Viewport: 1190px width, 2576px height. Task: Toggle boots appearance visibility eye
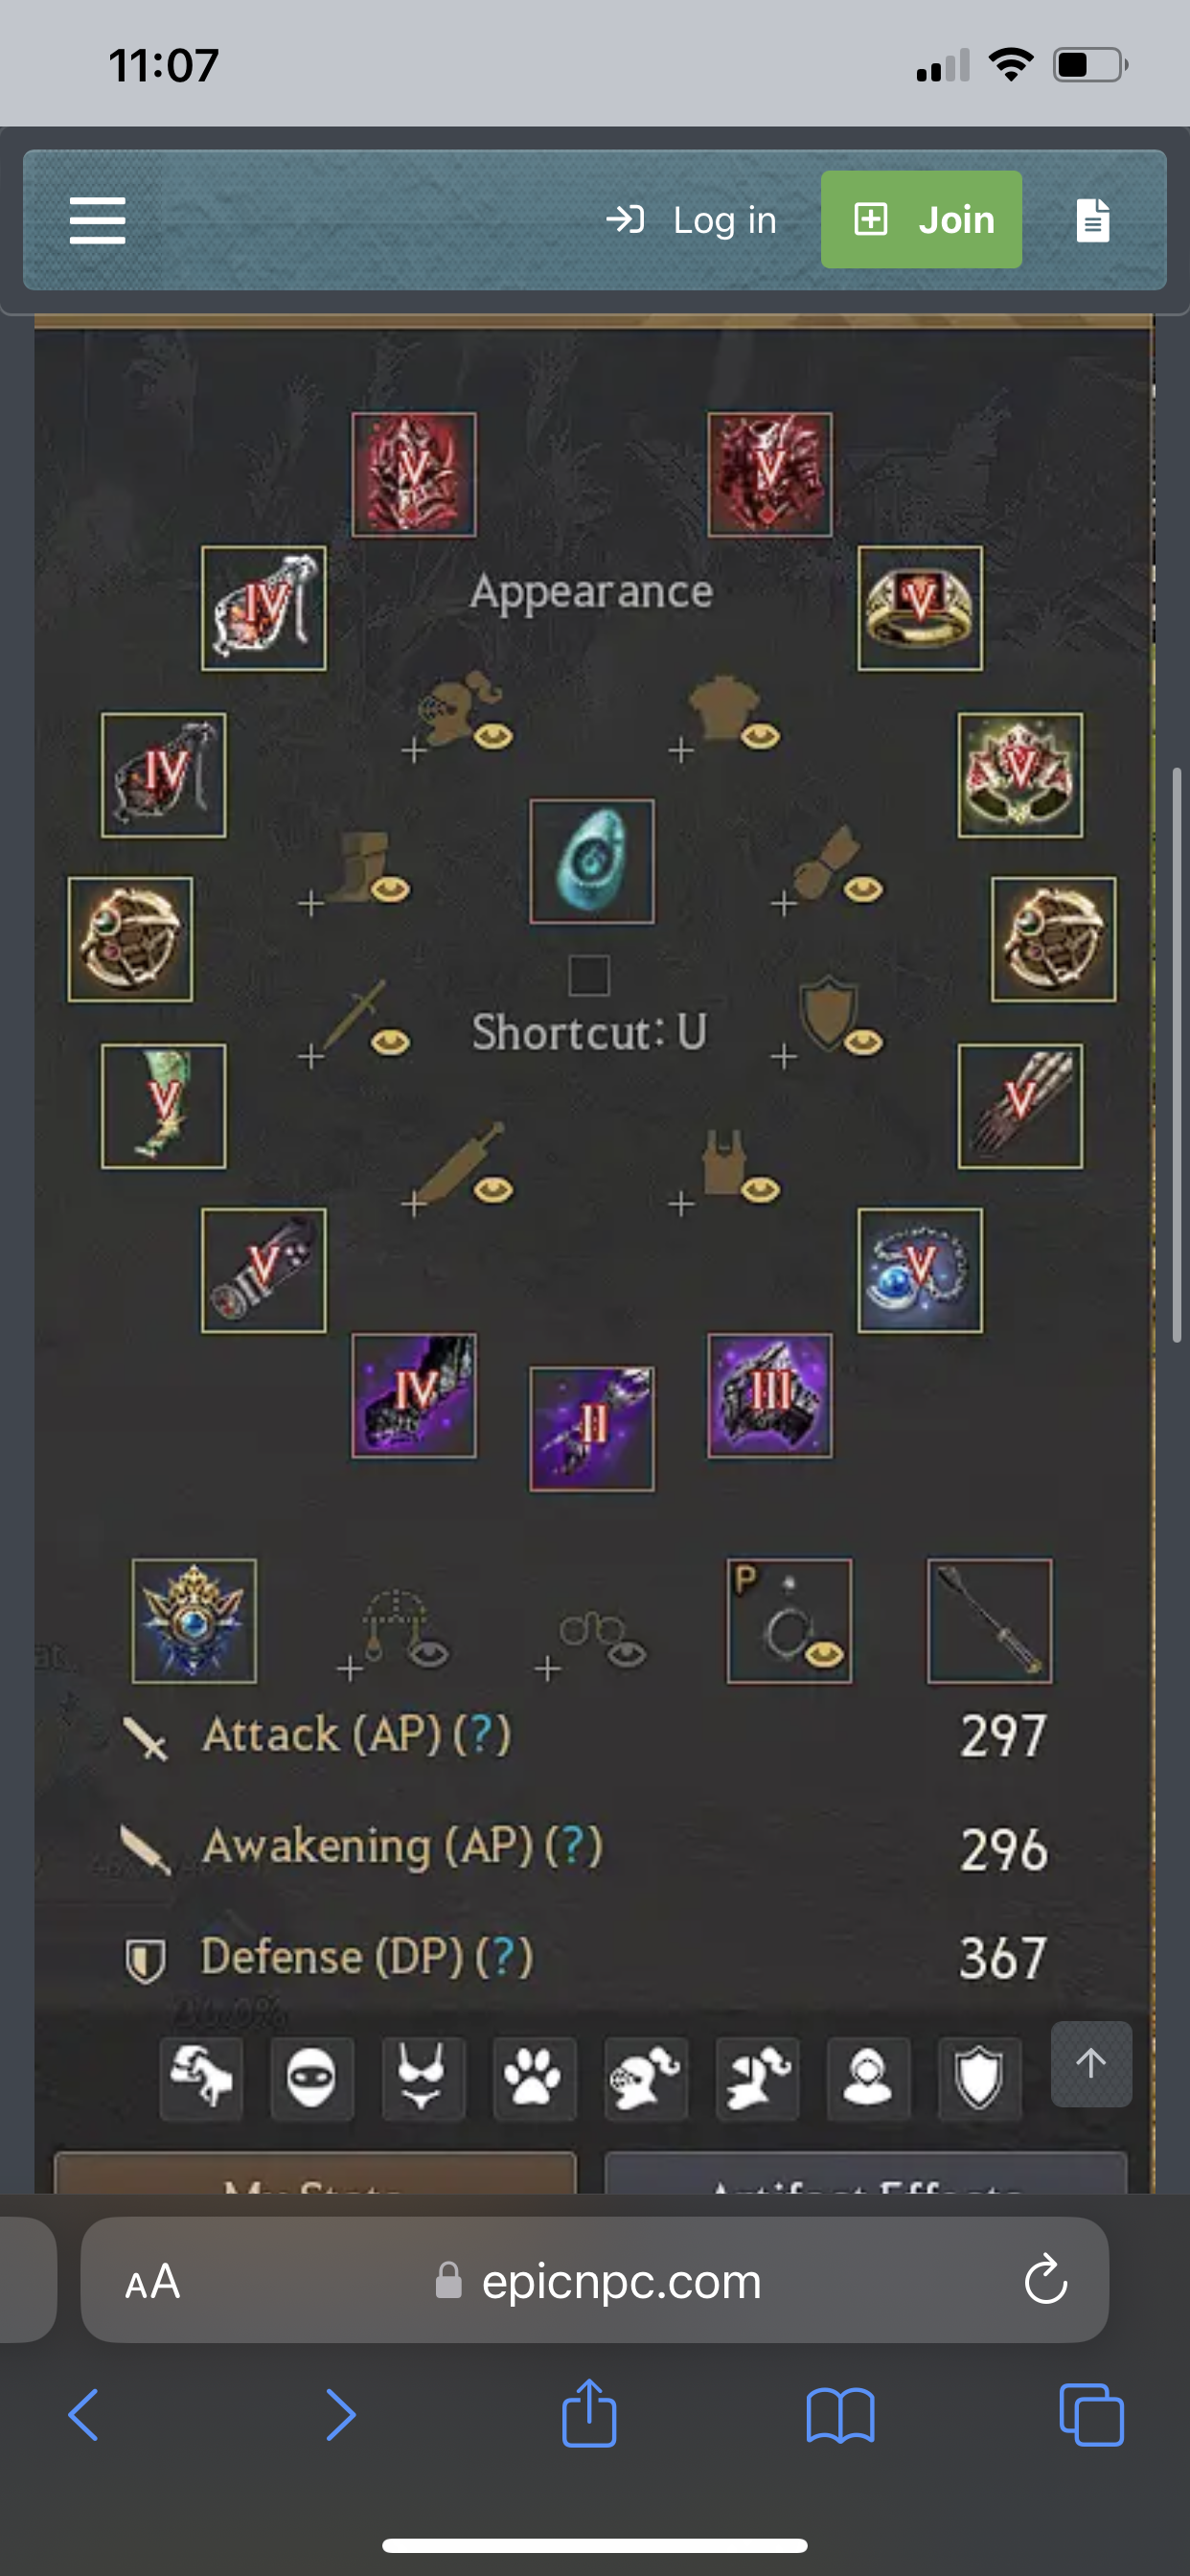[x=390, y=888]
